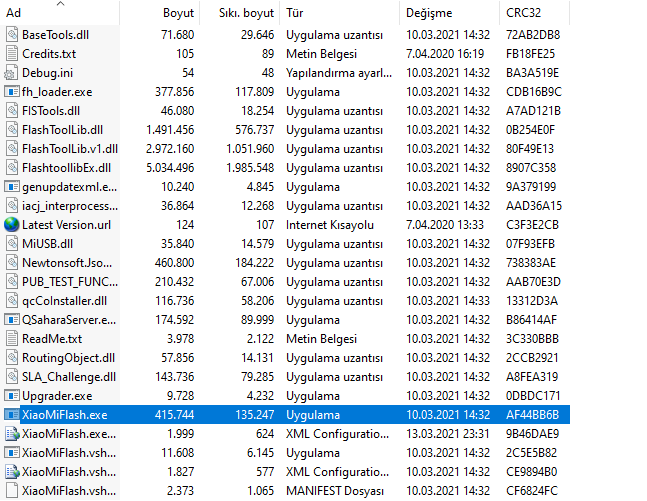Click the date 13.03.2021 23:31
Image resolution: width=647 pixels, height=501 pixels.
[448, 434]
